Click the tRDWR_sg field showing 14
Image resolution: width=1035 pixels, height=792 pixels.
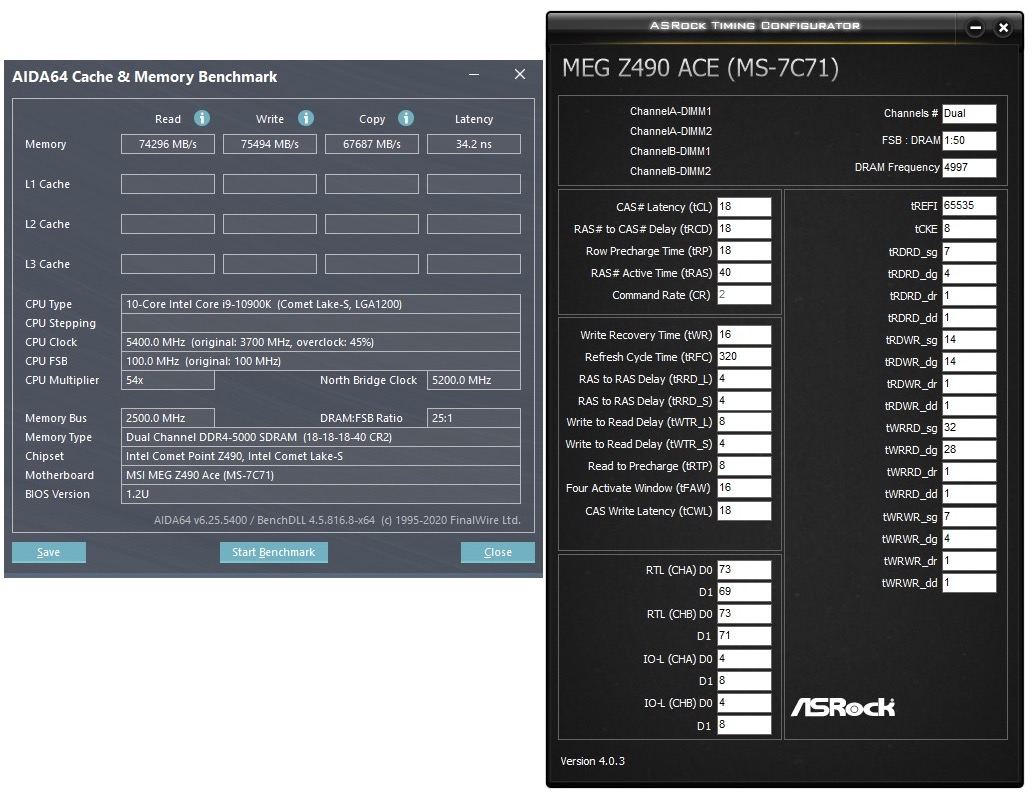click(x=969, y=340)
